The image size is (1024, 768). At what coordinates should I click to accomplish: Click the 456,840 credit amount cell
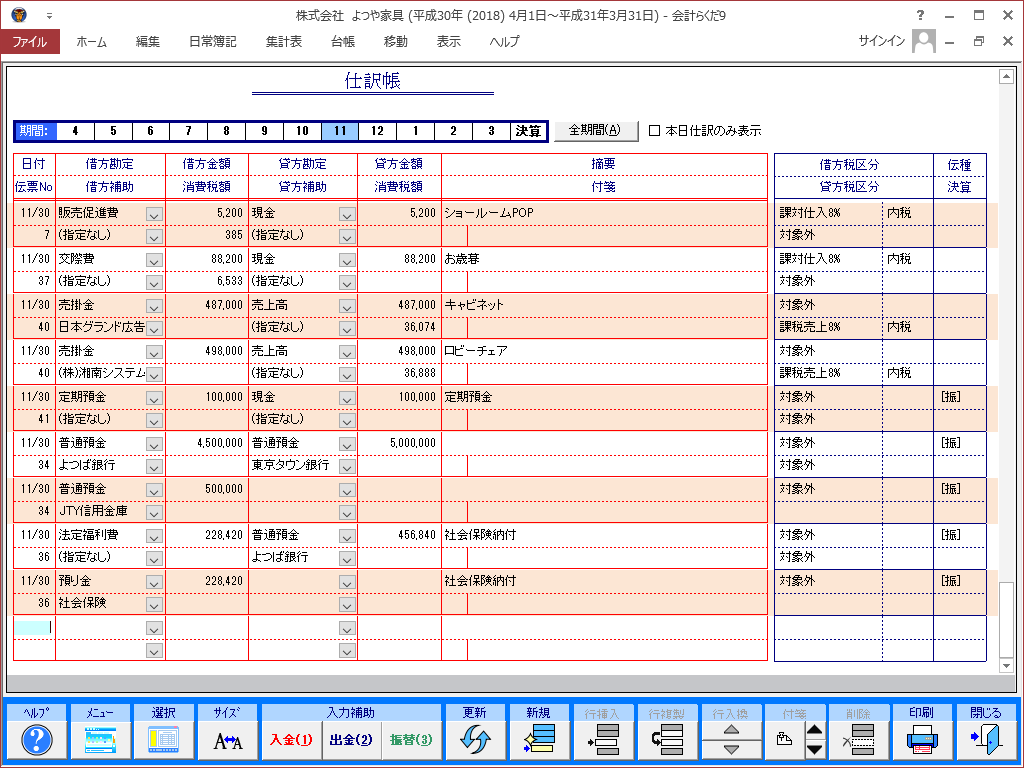point(399,535)
